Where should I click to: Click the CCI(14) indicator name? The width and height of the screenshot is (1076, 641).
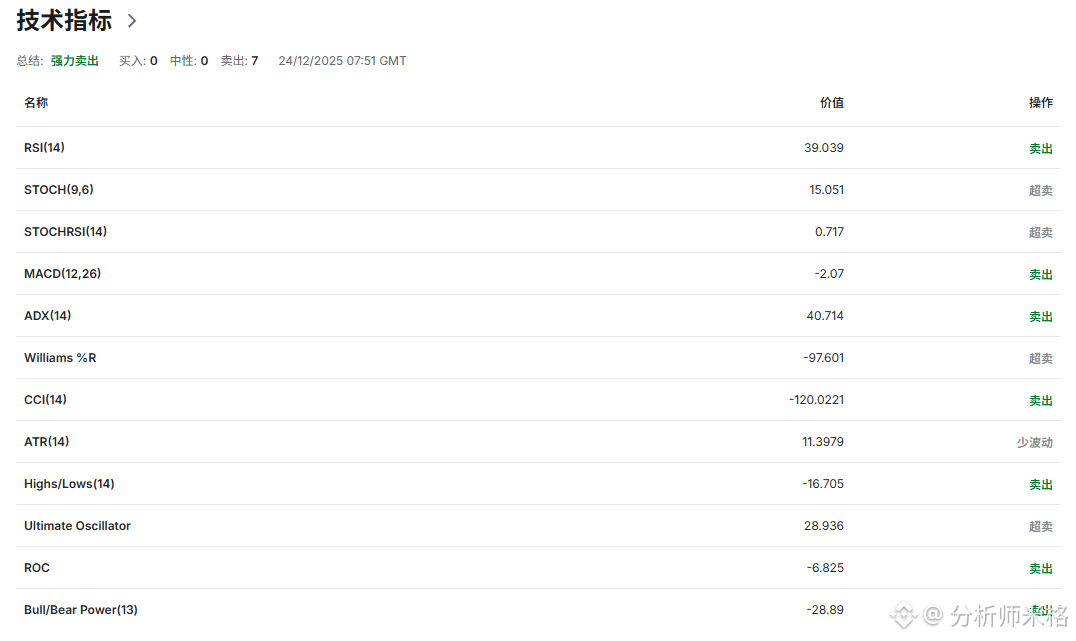pyautogui.click(x=45, y=399)
